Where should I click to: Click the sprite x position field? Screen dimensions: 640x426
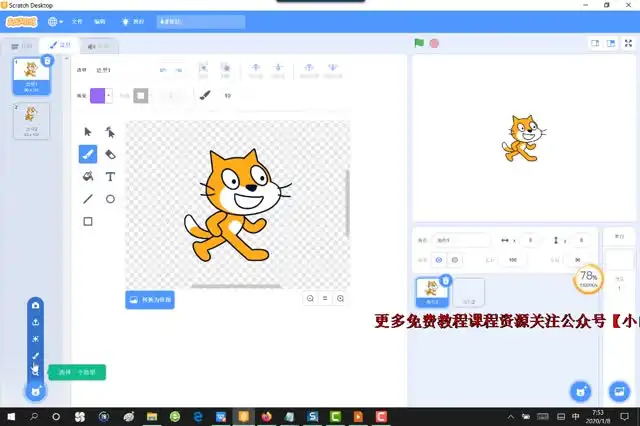[x=530, y=240]
